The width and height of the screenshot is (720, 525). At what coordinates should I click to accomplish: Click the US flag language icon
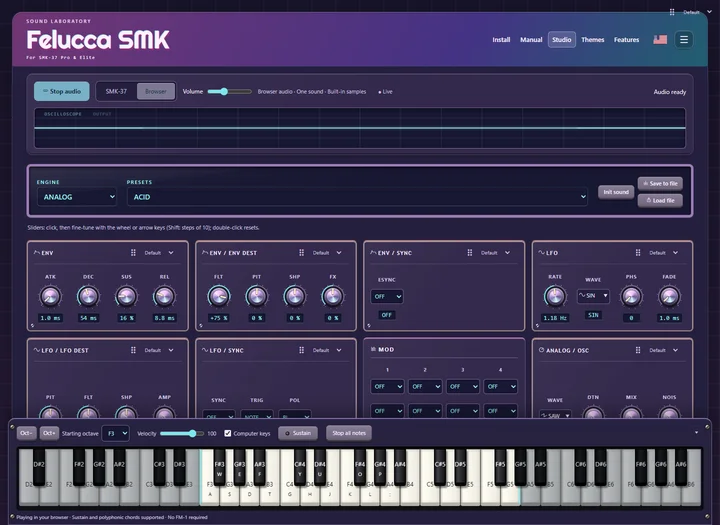pos(660,40)
